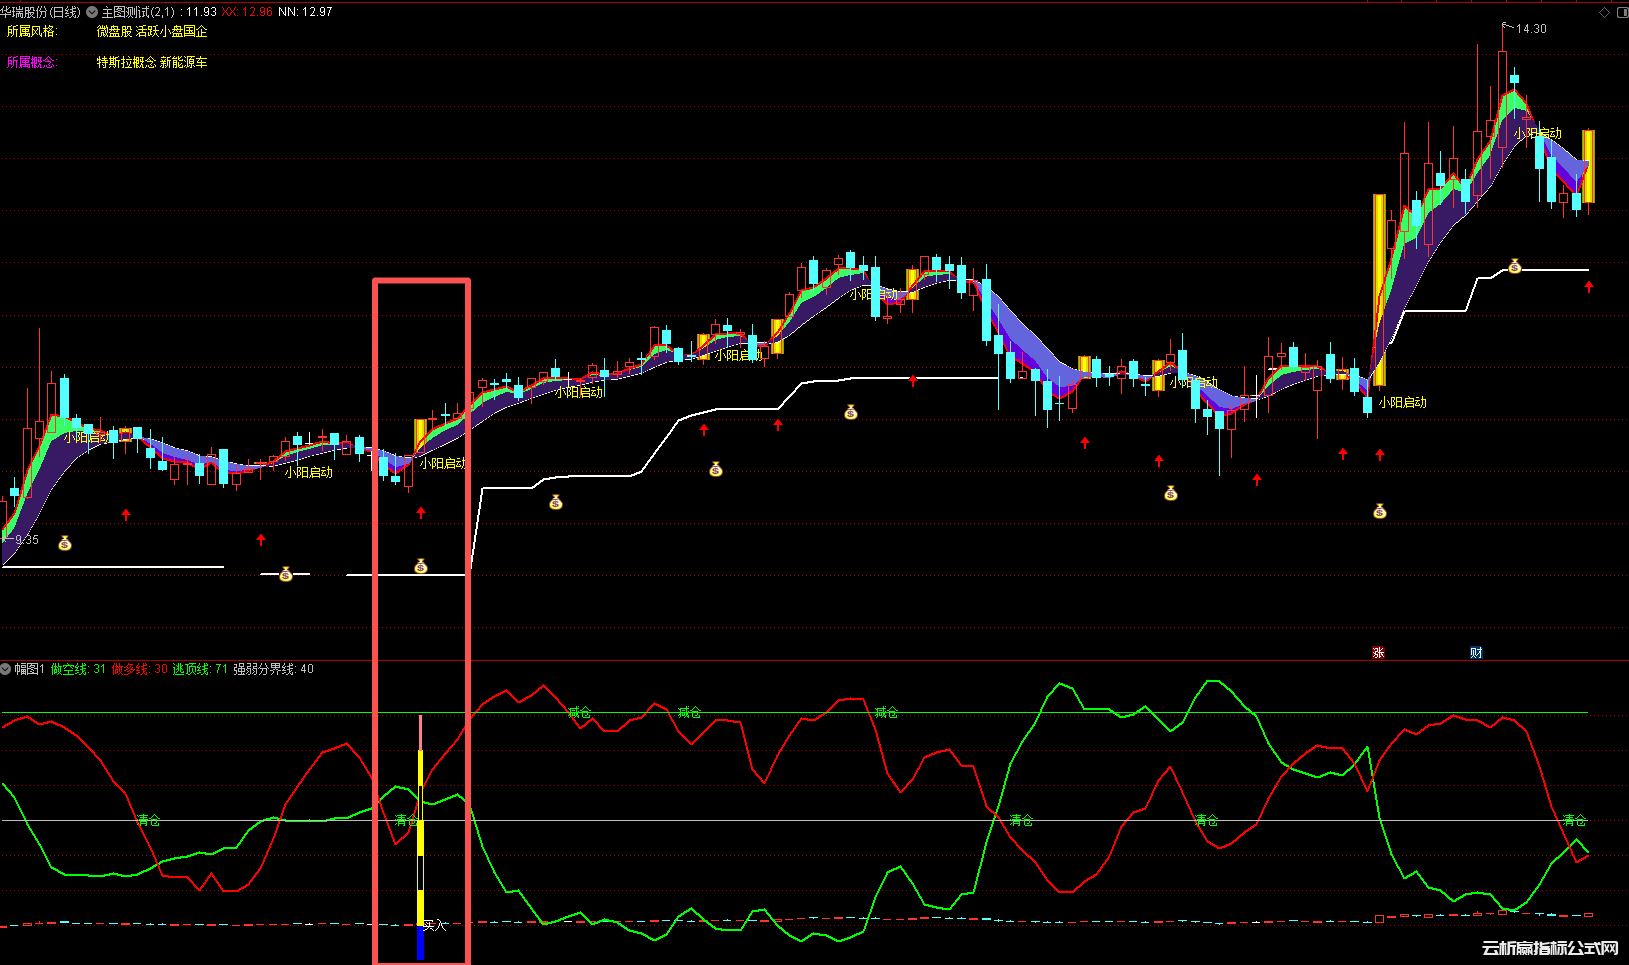Screen dimensions: 1629x965
Task: Collapse the 幅图1 sub-chart dropdown arrow
Action: [x=6, y=669]
